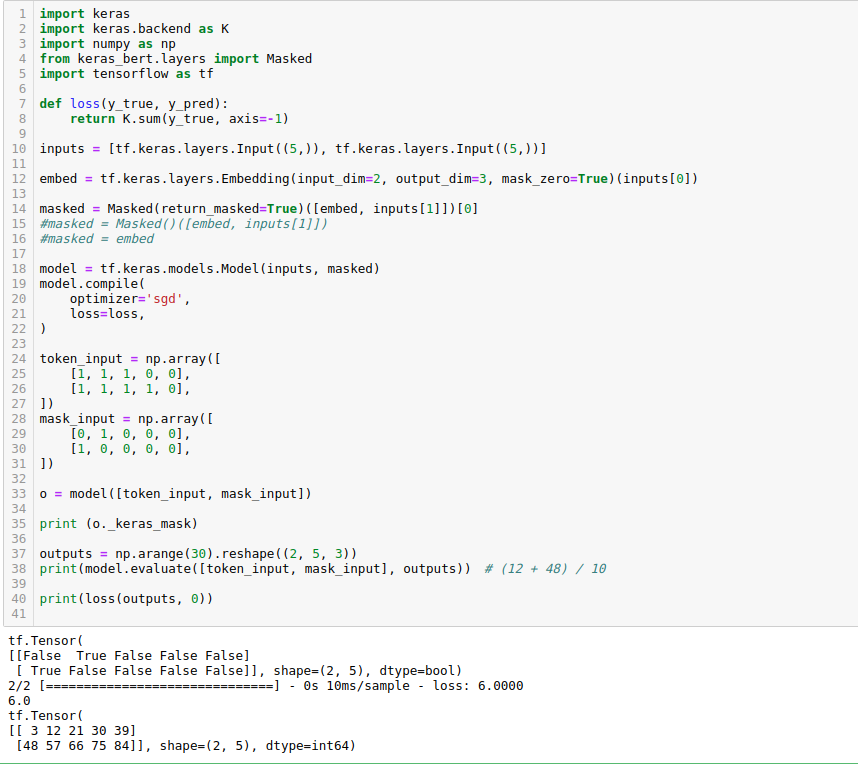The width and height of the screenshot is (858, 767).
Task: Click array row '[1, 0, 0, 0, 0],'
Action: point(130,449)
